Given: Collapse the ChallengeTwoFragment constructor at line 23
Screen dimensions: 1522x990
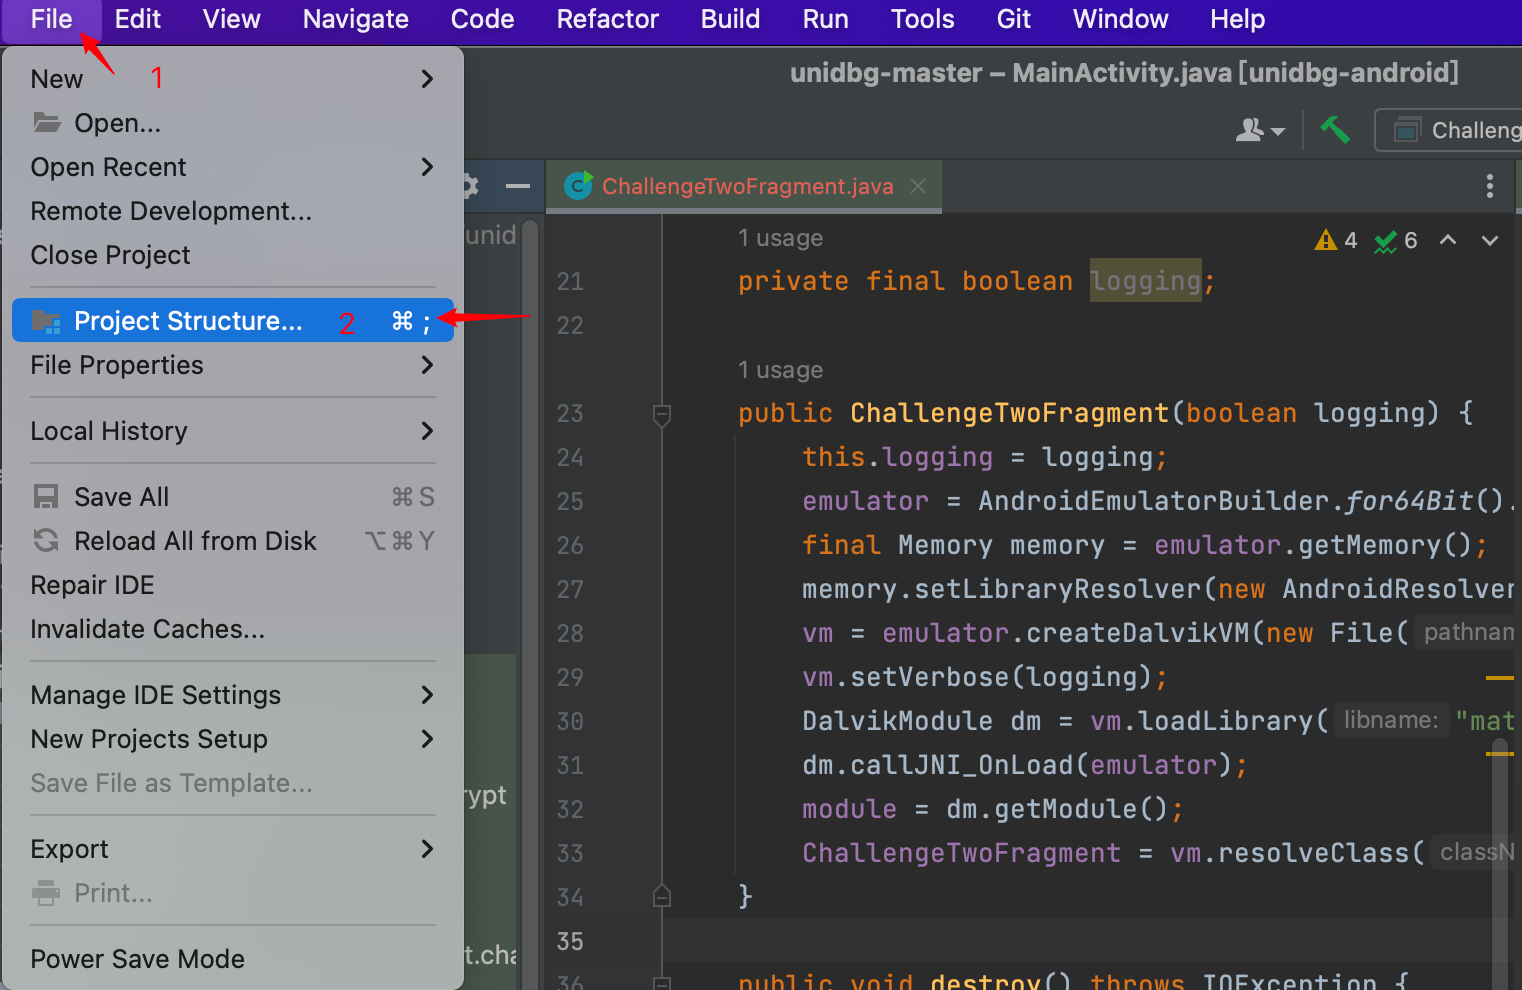Looking at the screenshot, I should coord(661,413).
